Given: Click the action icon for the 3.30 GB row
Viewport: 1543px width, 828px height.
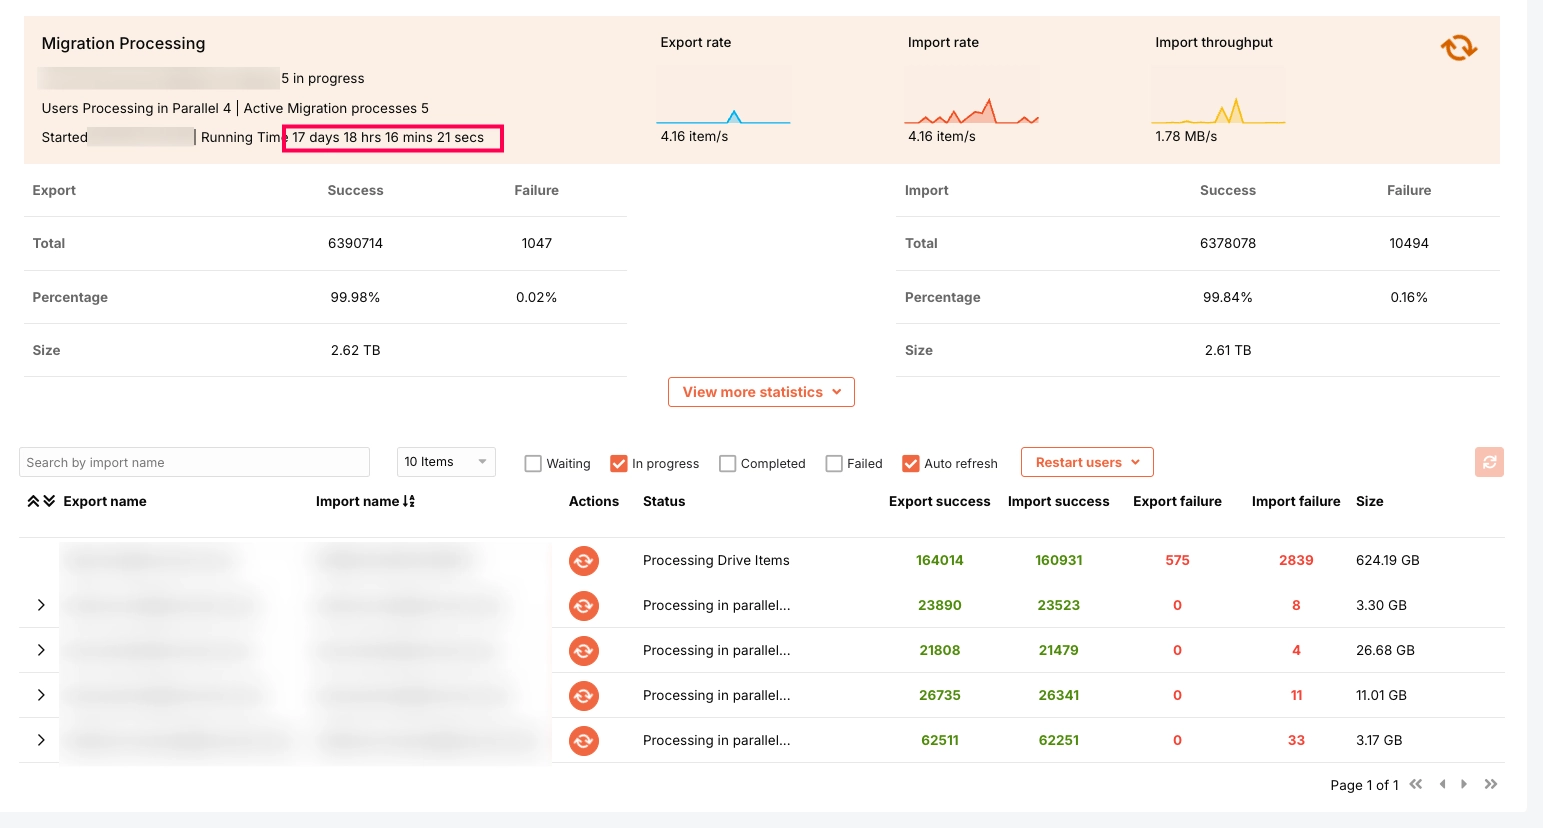Looking at the screenshot, I should tap(584, 606).
